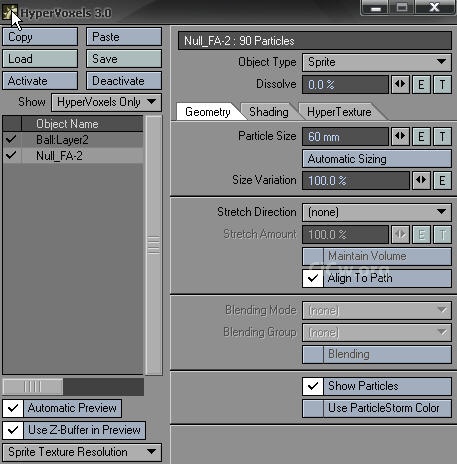Open the Object Type Sprite dropdown
Image resolution: width=457 pixels, height=464 pixels.
tap(377, 62)
